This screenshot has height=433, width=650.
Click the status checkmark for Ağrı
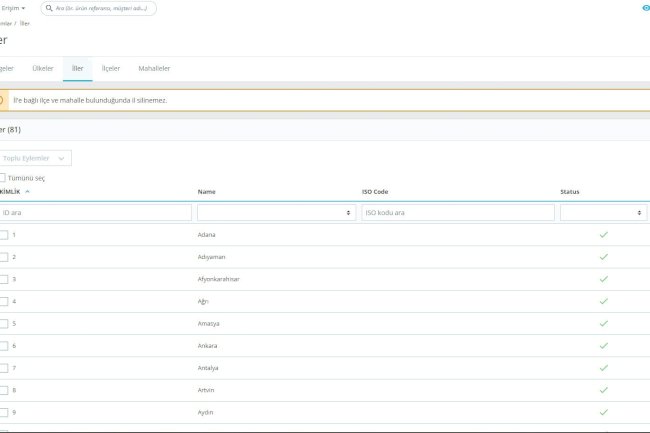pos(604,301)
